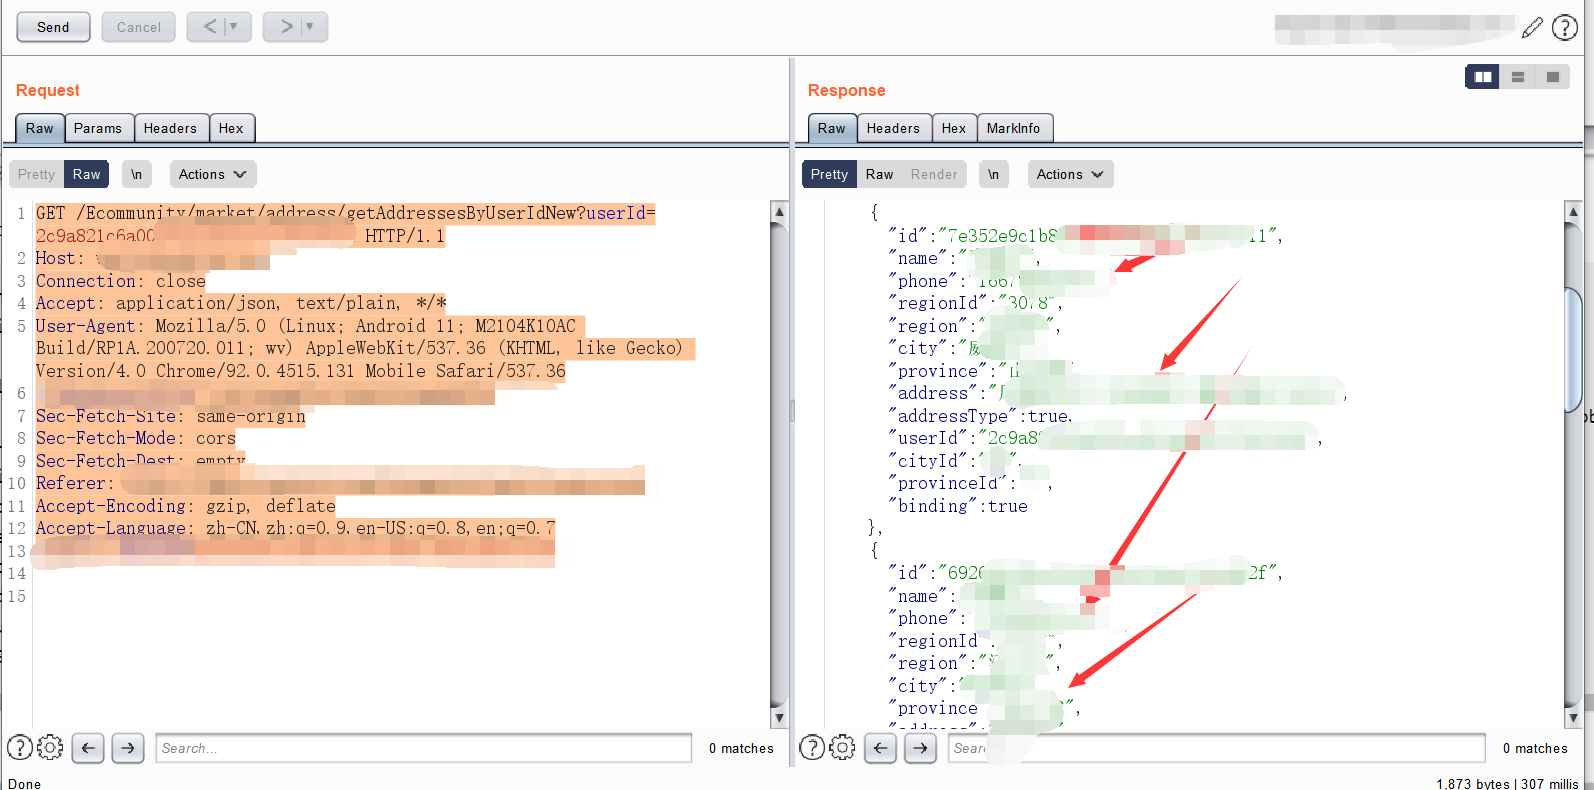
Task: Click the Accept-Encoding header line
Action: 186,506
